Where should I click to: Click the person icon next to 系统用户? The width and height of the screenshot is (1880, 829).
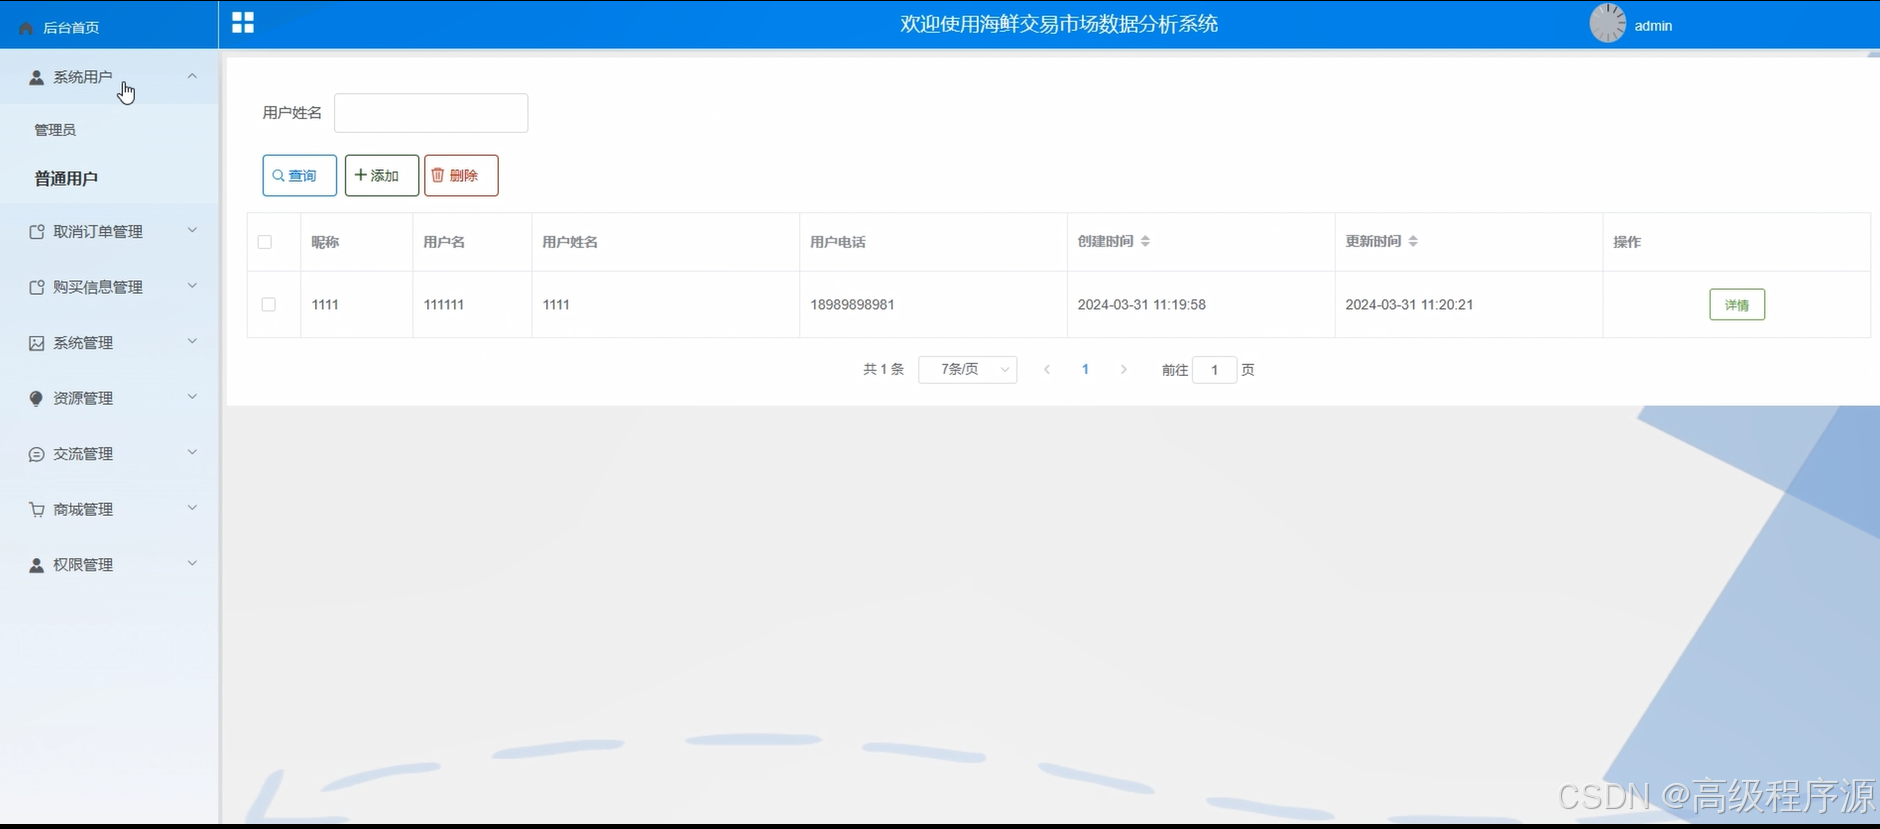click(x=37, y=77)
